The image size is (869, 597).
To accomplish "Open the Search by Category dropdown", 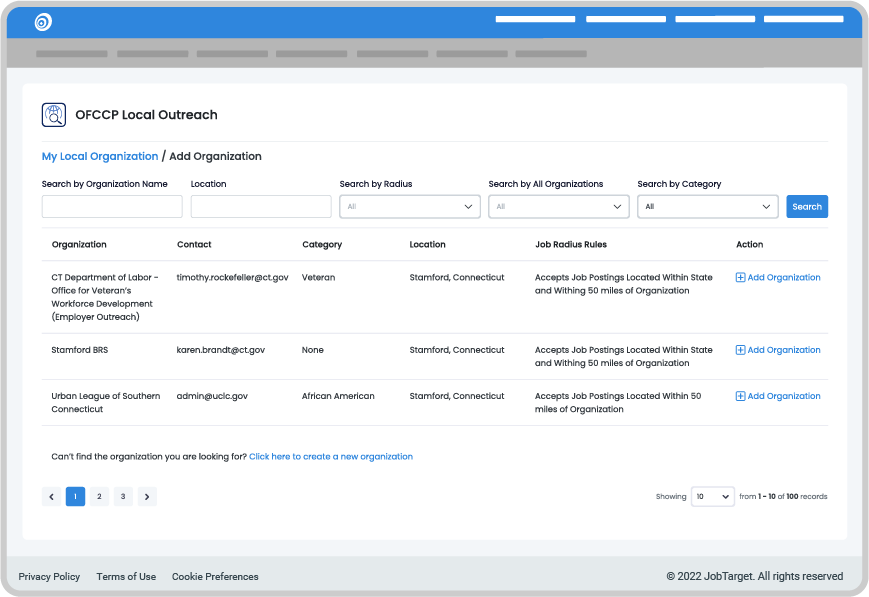I will tap(707, 207).
